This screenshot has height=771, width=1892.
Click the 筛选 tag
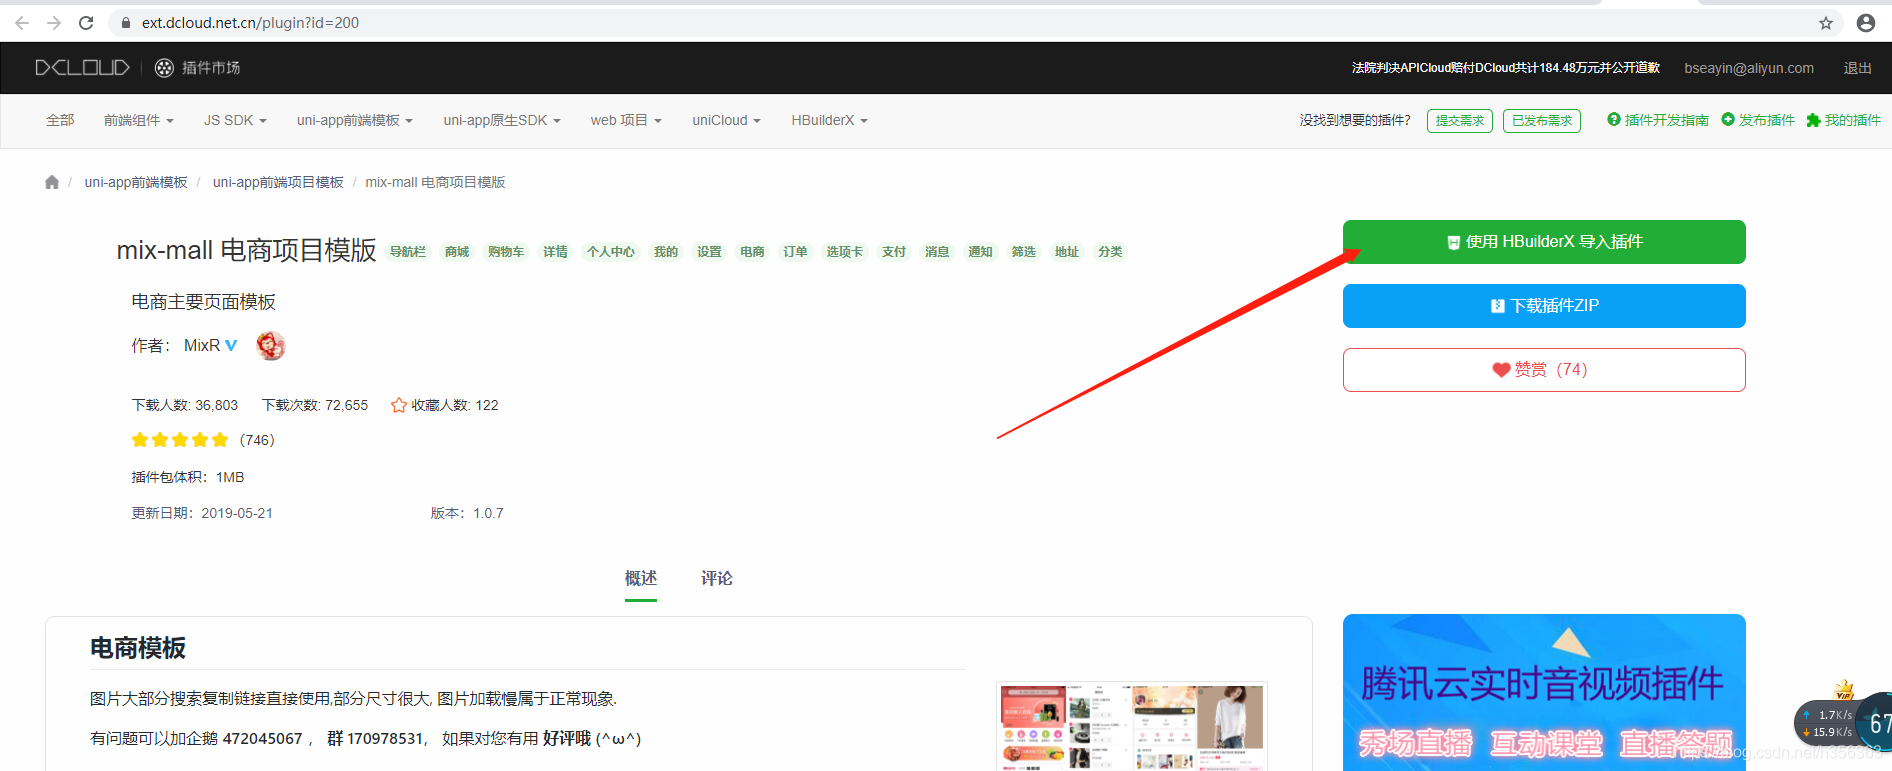(1023, 252)
